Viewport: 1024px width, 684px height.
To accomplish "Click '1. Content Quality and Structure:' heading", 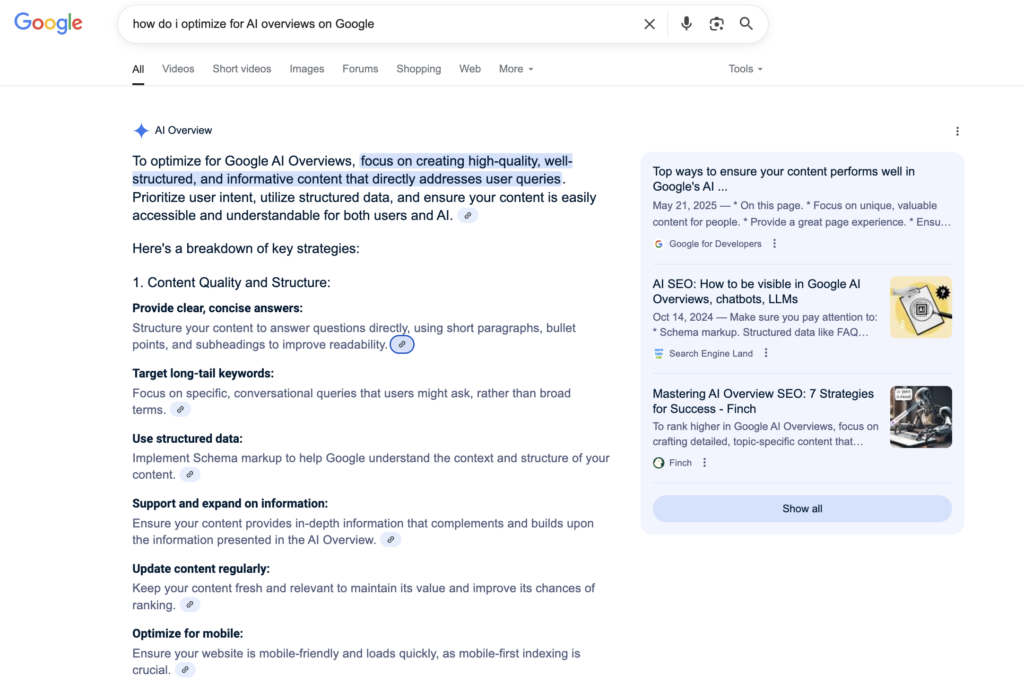I will coord(231,282).
